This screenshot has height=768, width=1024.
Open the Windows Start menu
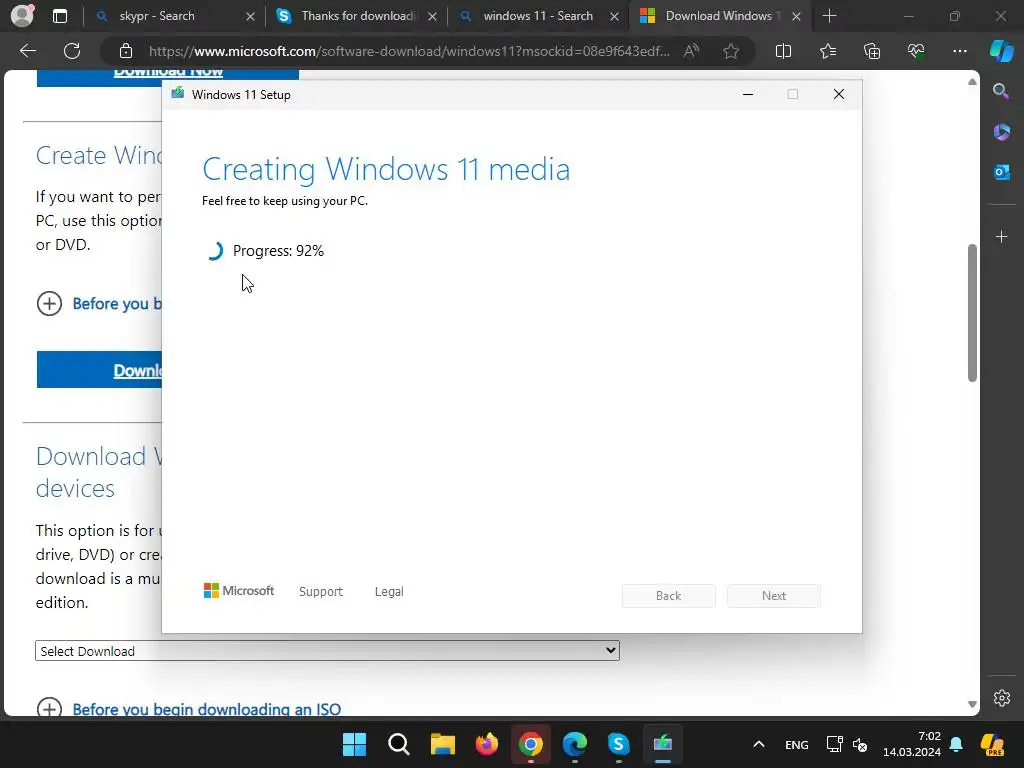coord(355,744)
